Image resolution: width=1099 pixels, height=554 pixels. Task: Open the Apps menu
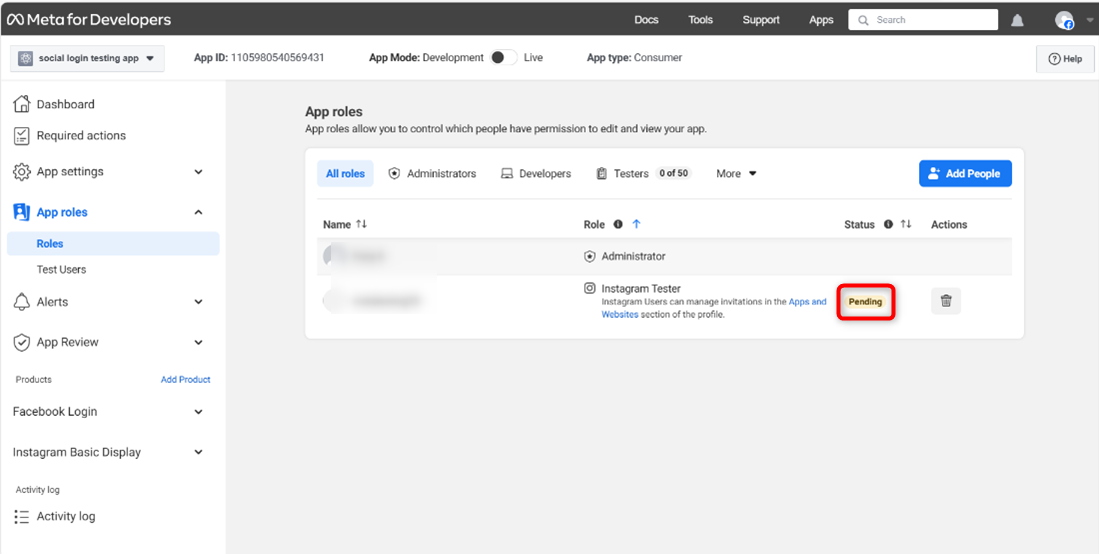coord(821,20)
